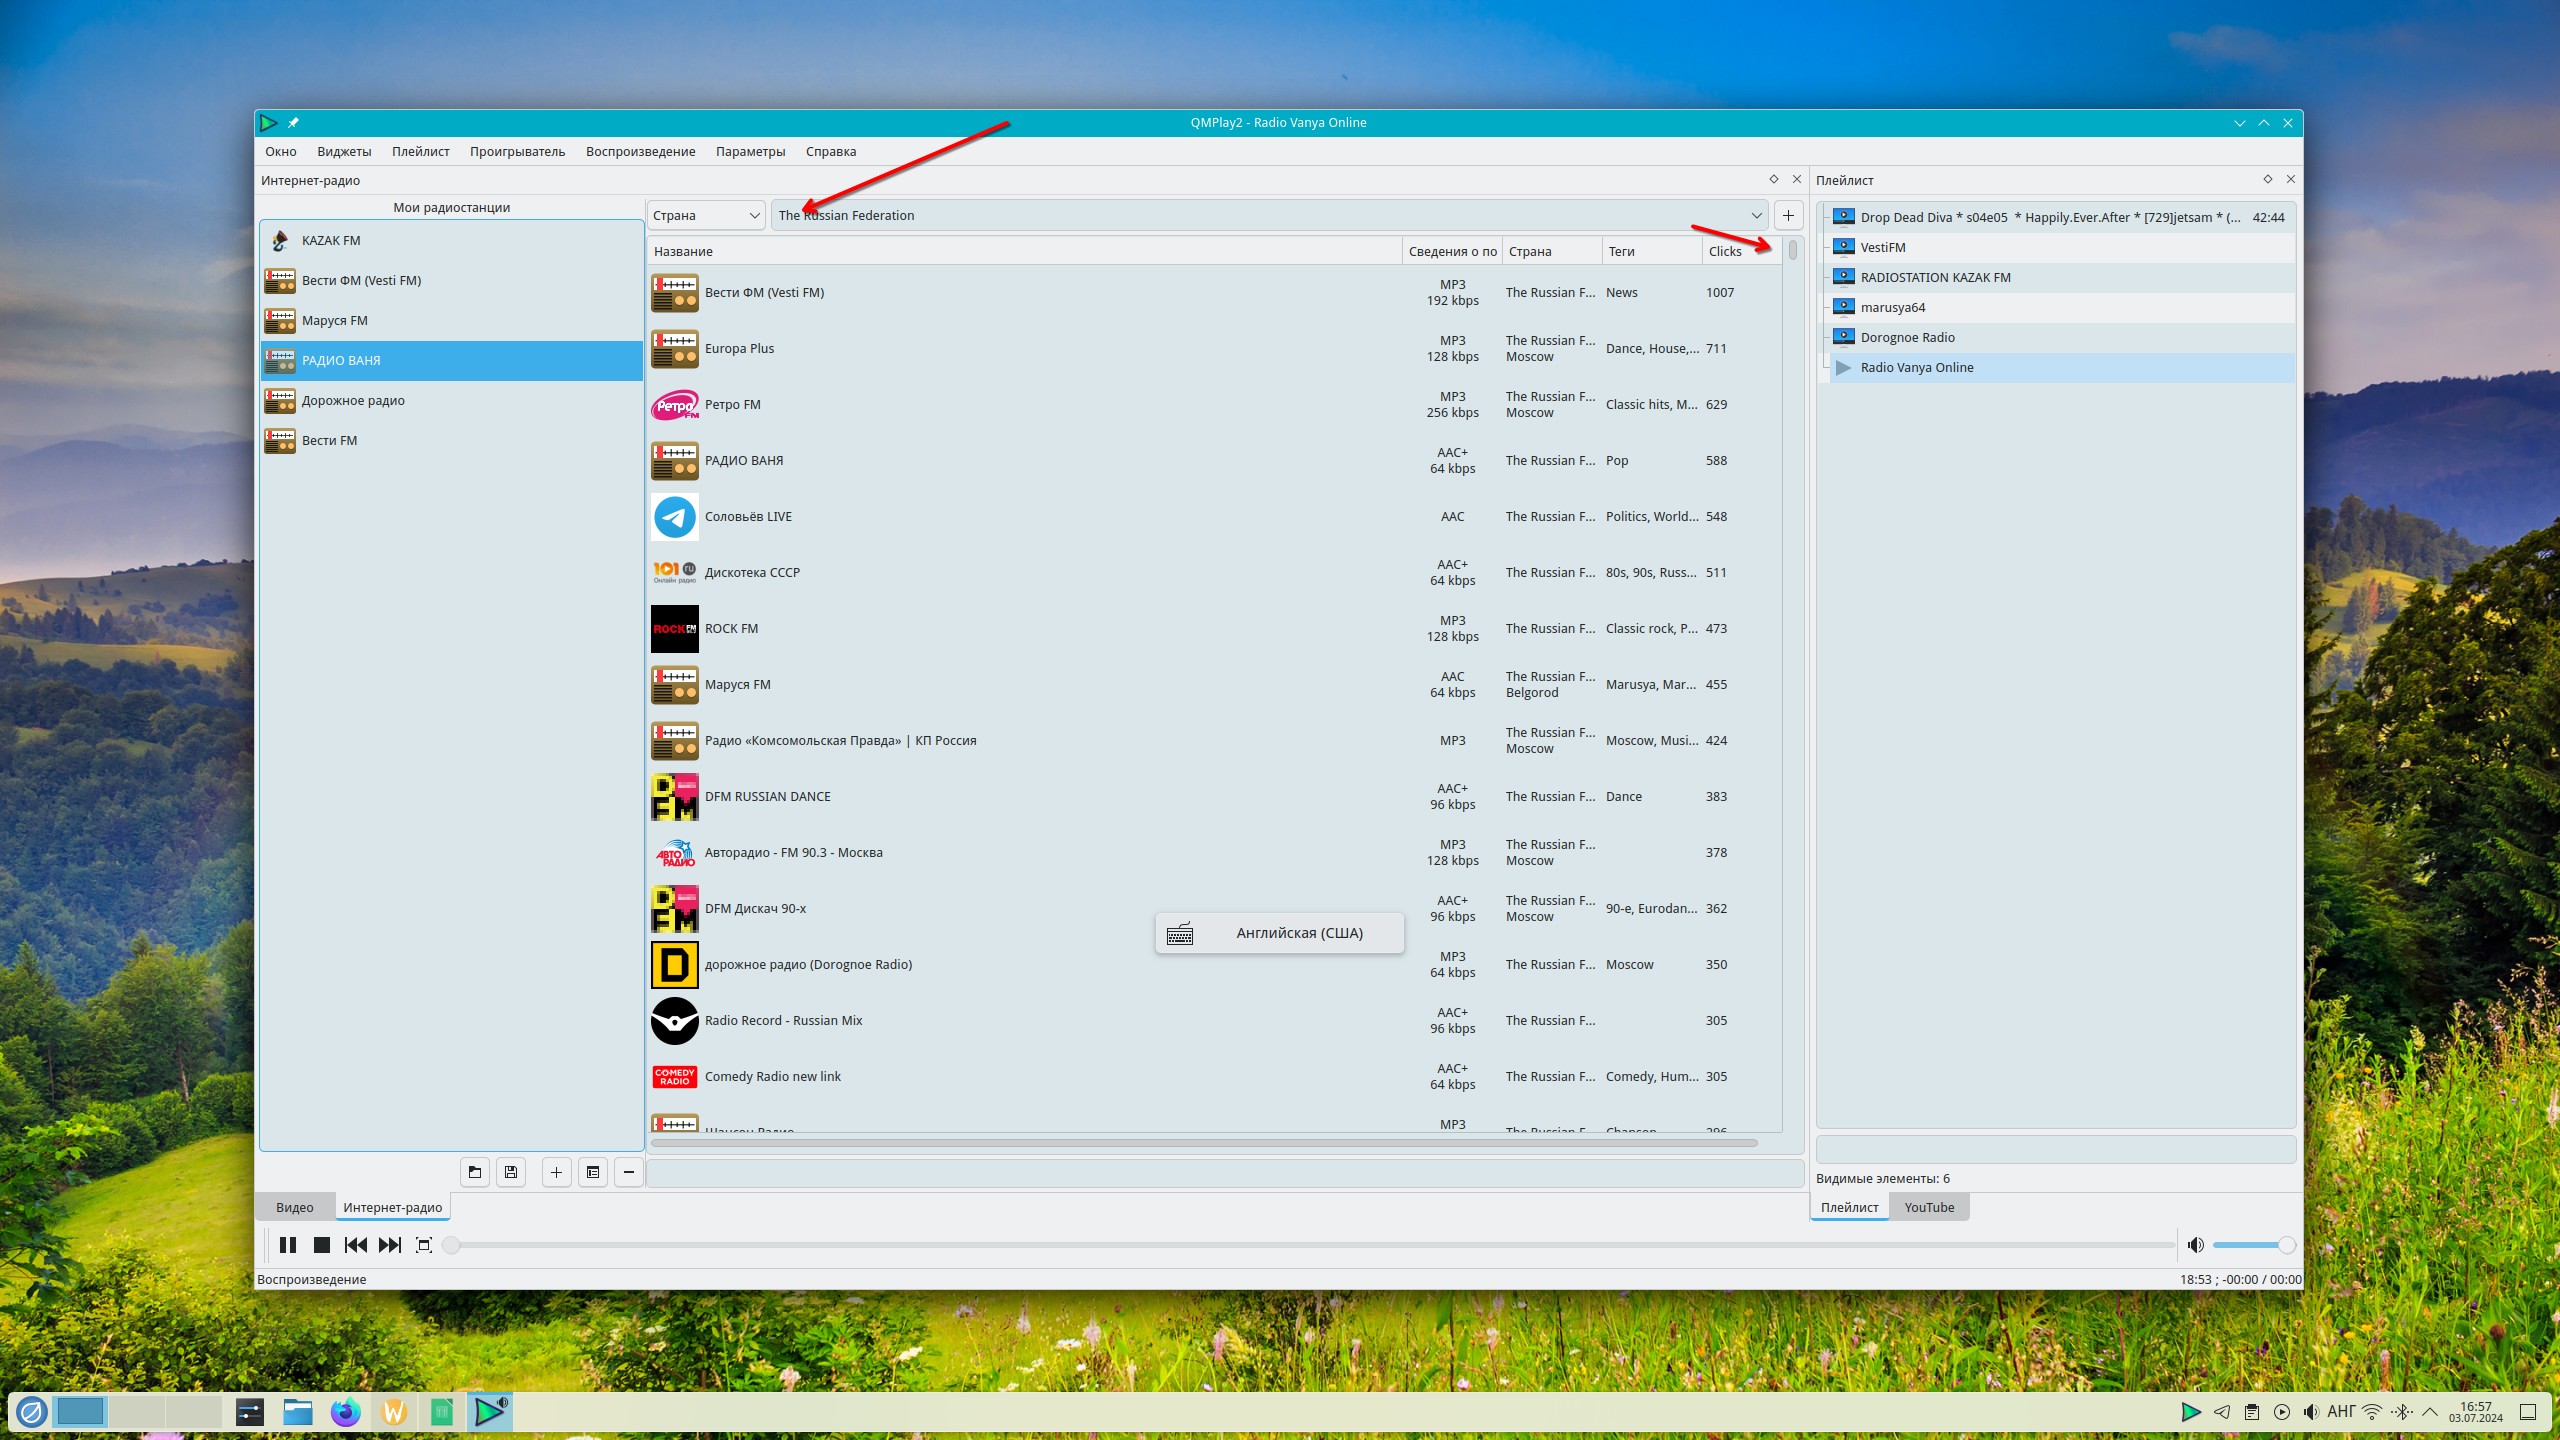Sort stations by the Clicks column header
2560x1440 pixels.
click(1725, 251)
